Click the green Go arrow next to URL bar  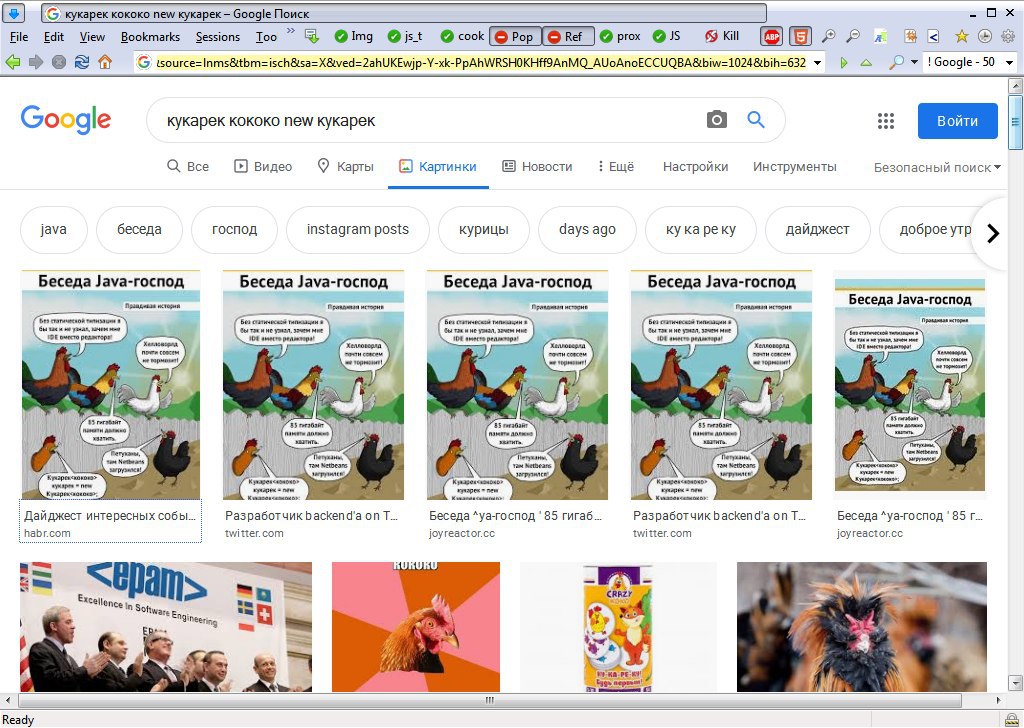click(x=844, y=63)
